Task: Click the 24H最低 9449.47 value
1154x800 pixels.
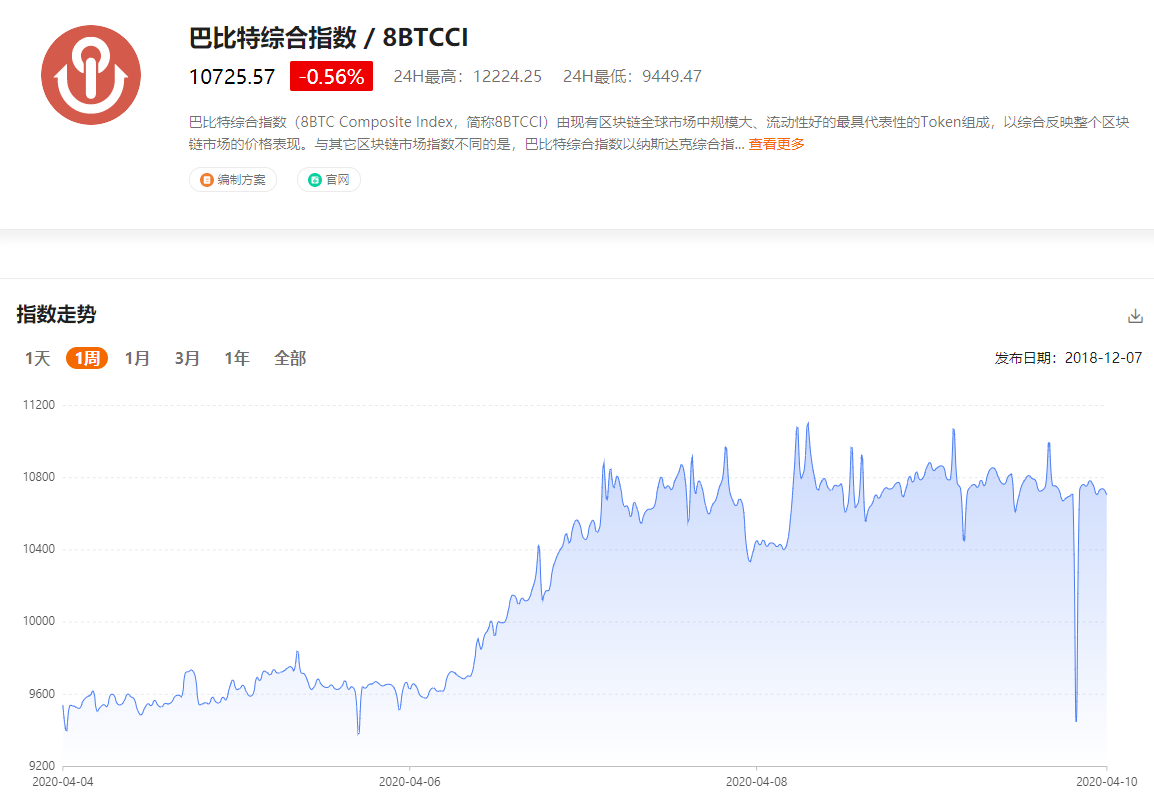Action: 632,77
